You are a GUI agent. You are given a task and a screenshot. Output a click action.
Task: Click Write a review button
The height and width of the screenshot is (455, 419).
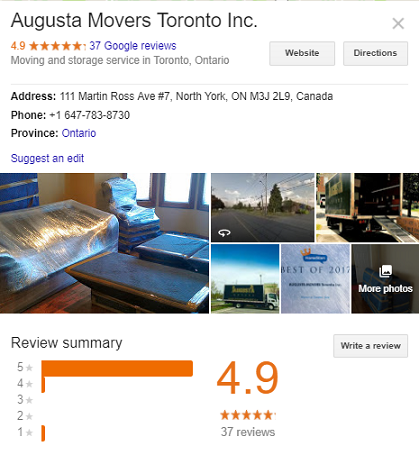click(370, 346)
